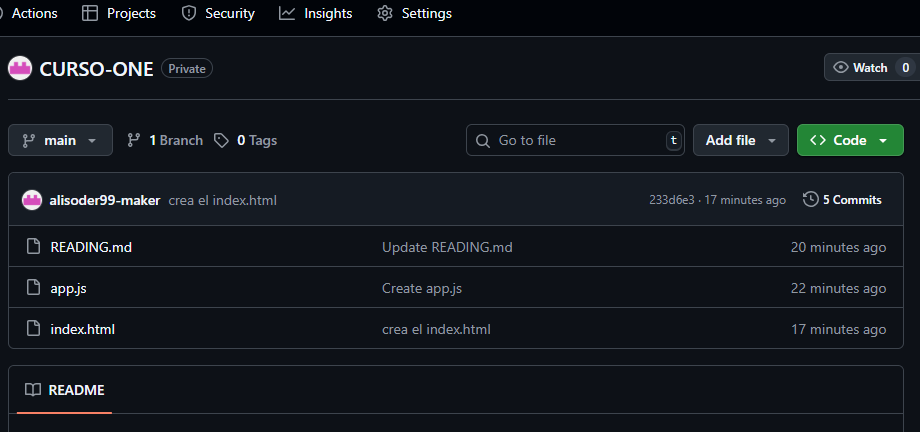Open the green Code dropdown button
Screen dimensions: 920x432
coord(850,140)
